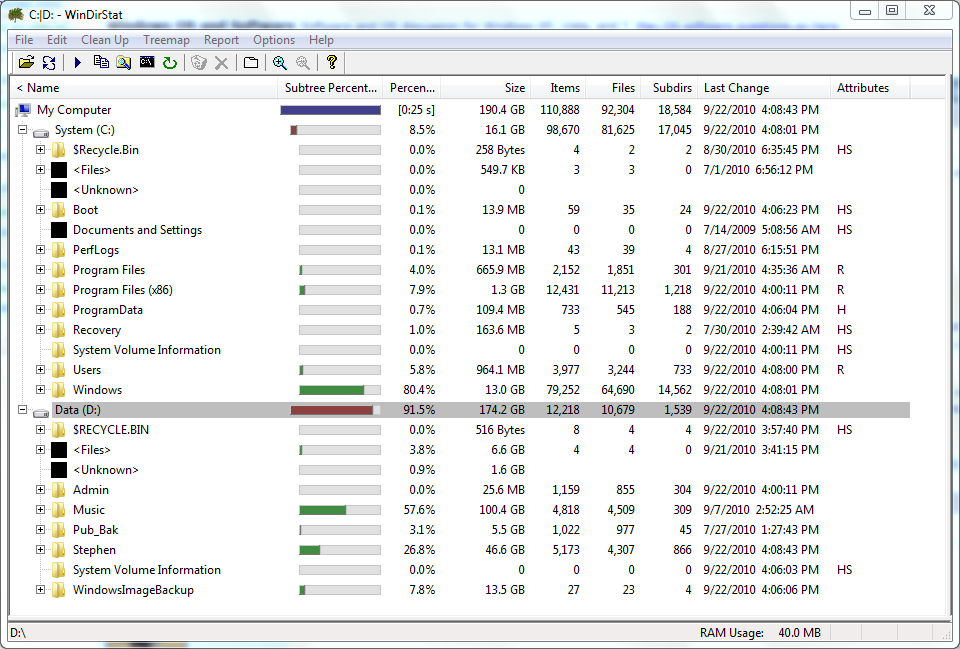Viewport: 960px width, 649px height.
Task: Collapse the System (C:) drive node
Action: pos(22,130)
